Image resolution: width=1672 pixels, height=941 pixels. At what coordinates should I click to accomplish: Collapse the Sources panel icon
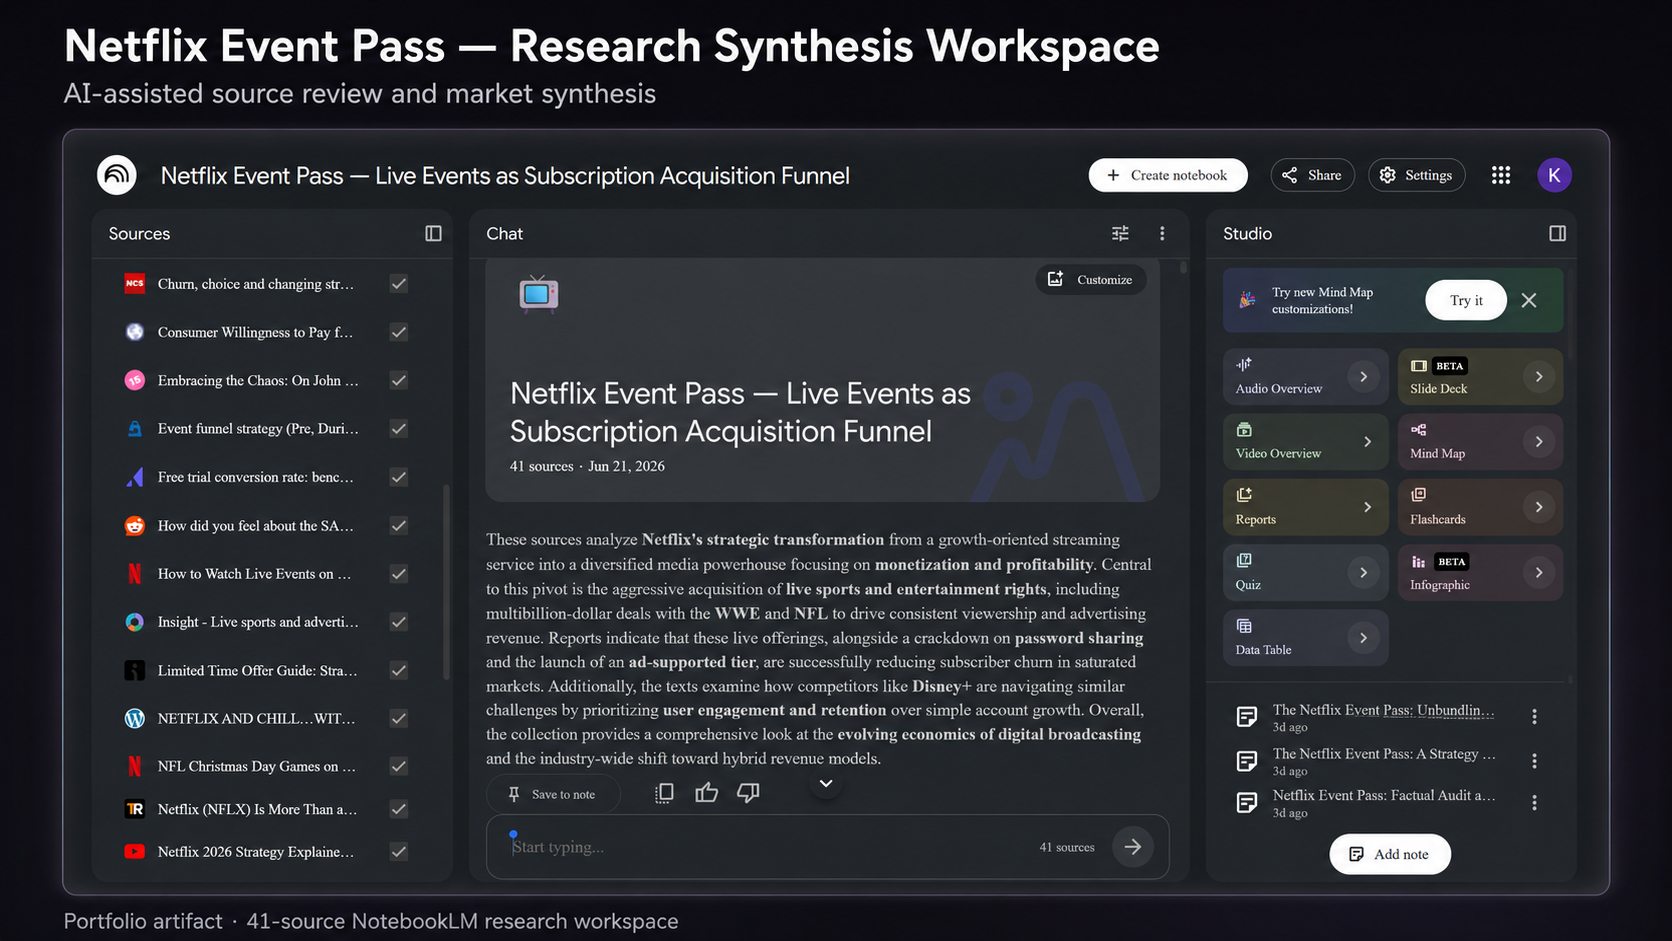point(433,233)
